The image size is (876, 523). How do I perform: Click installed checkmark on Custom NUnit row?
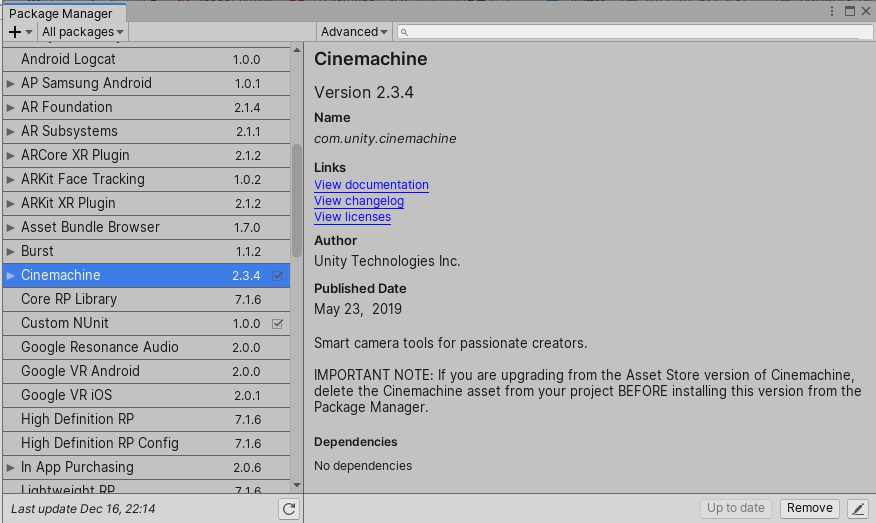point(278,324)
